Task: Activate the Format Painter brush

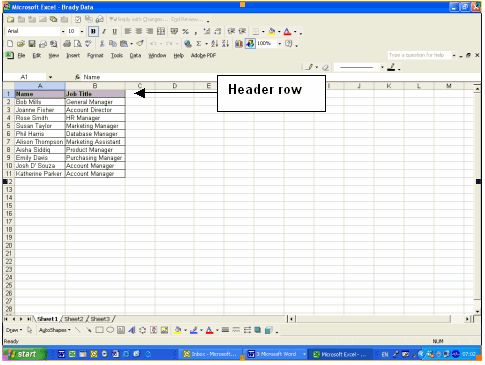Action: pyautogui.click(x=140, y=44)
